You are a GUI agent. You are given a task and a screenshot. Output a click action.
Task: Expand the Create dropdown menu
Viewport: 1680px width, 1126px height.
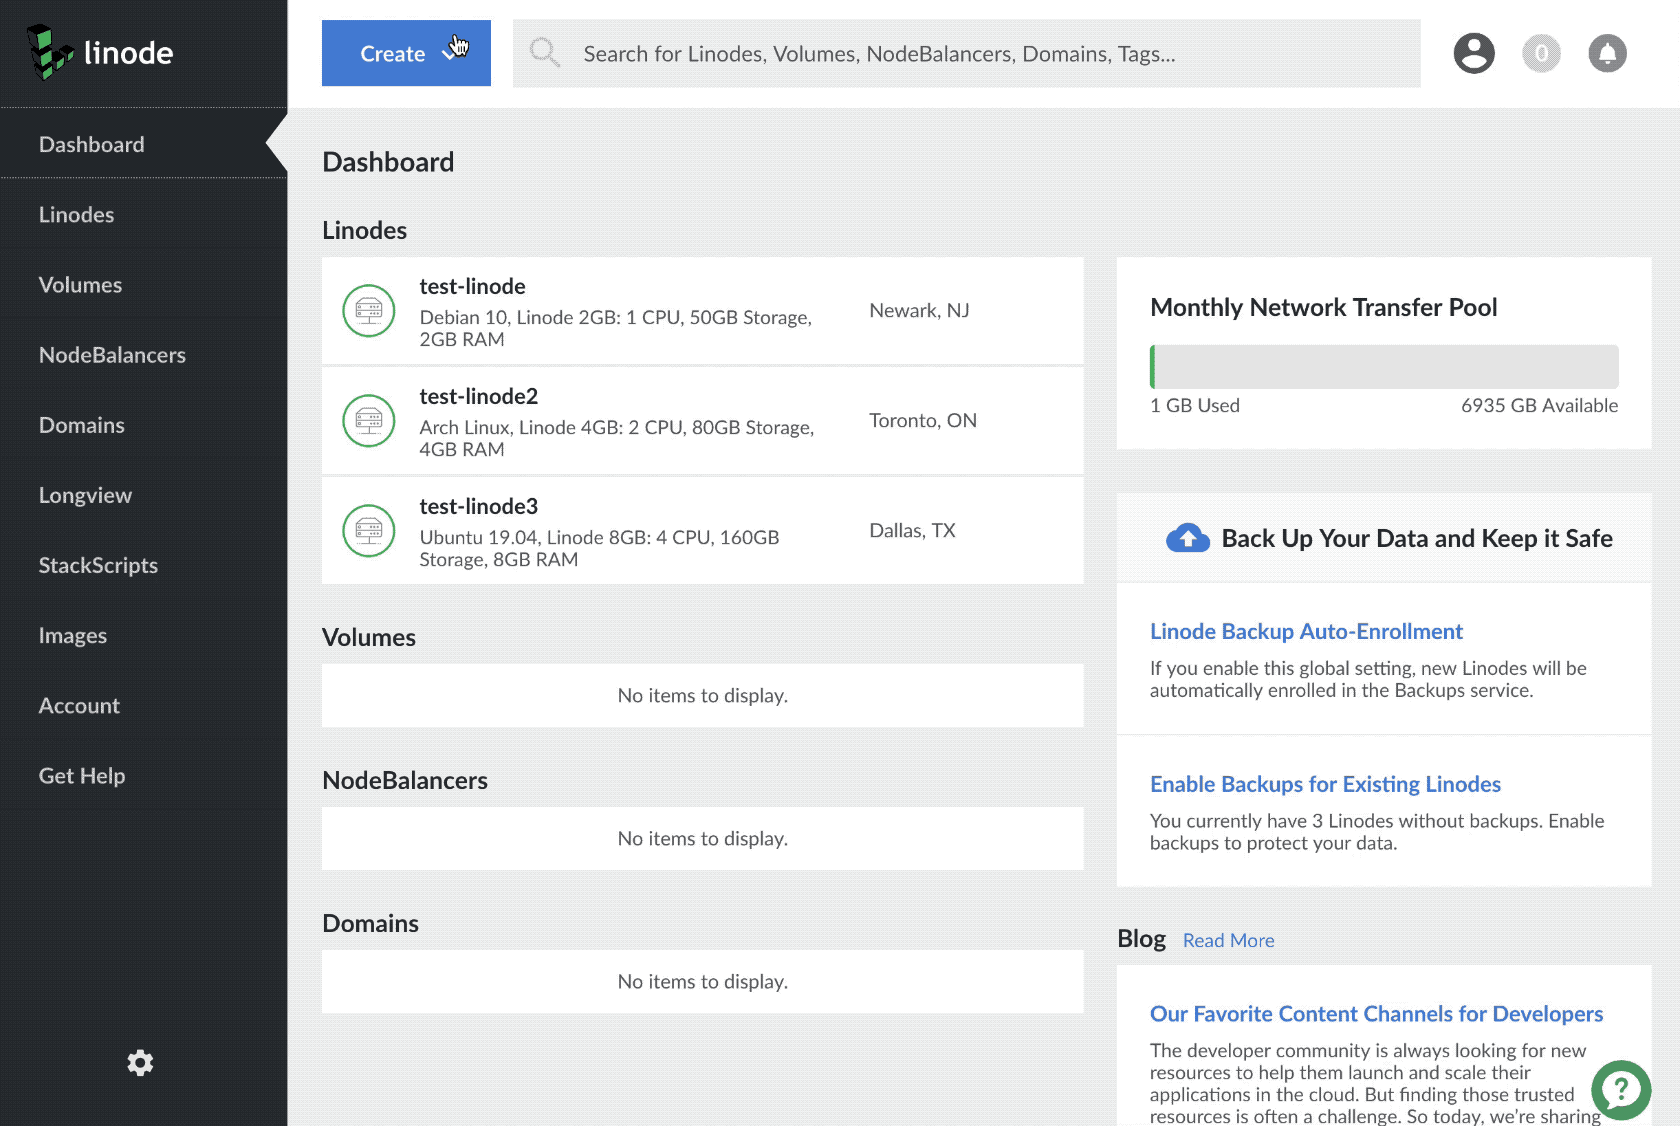406,53
